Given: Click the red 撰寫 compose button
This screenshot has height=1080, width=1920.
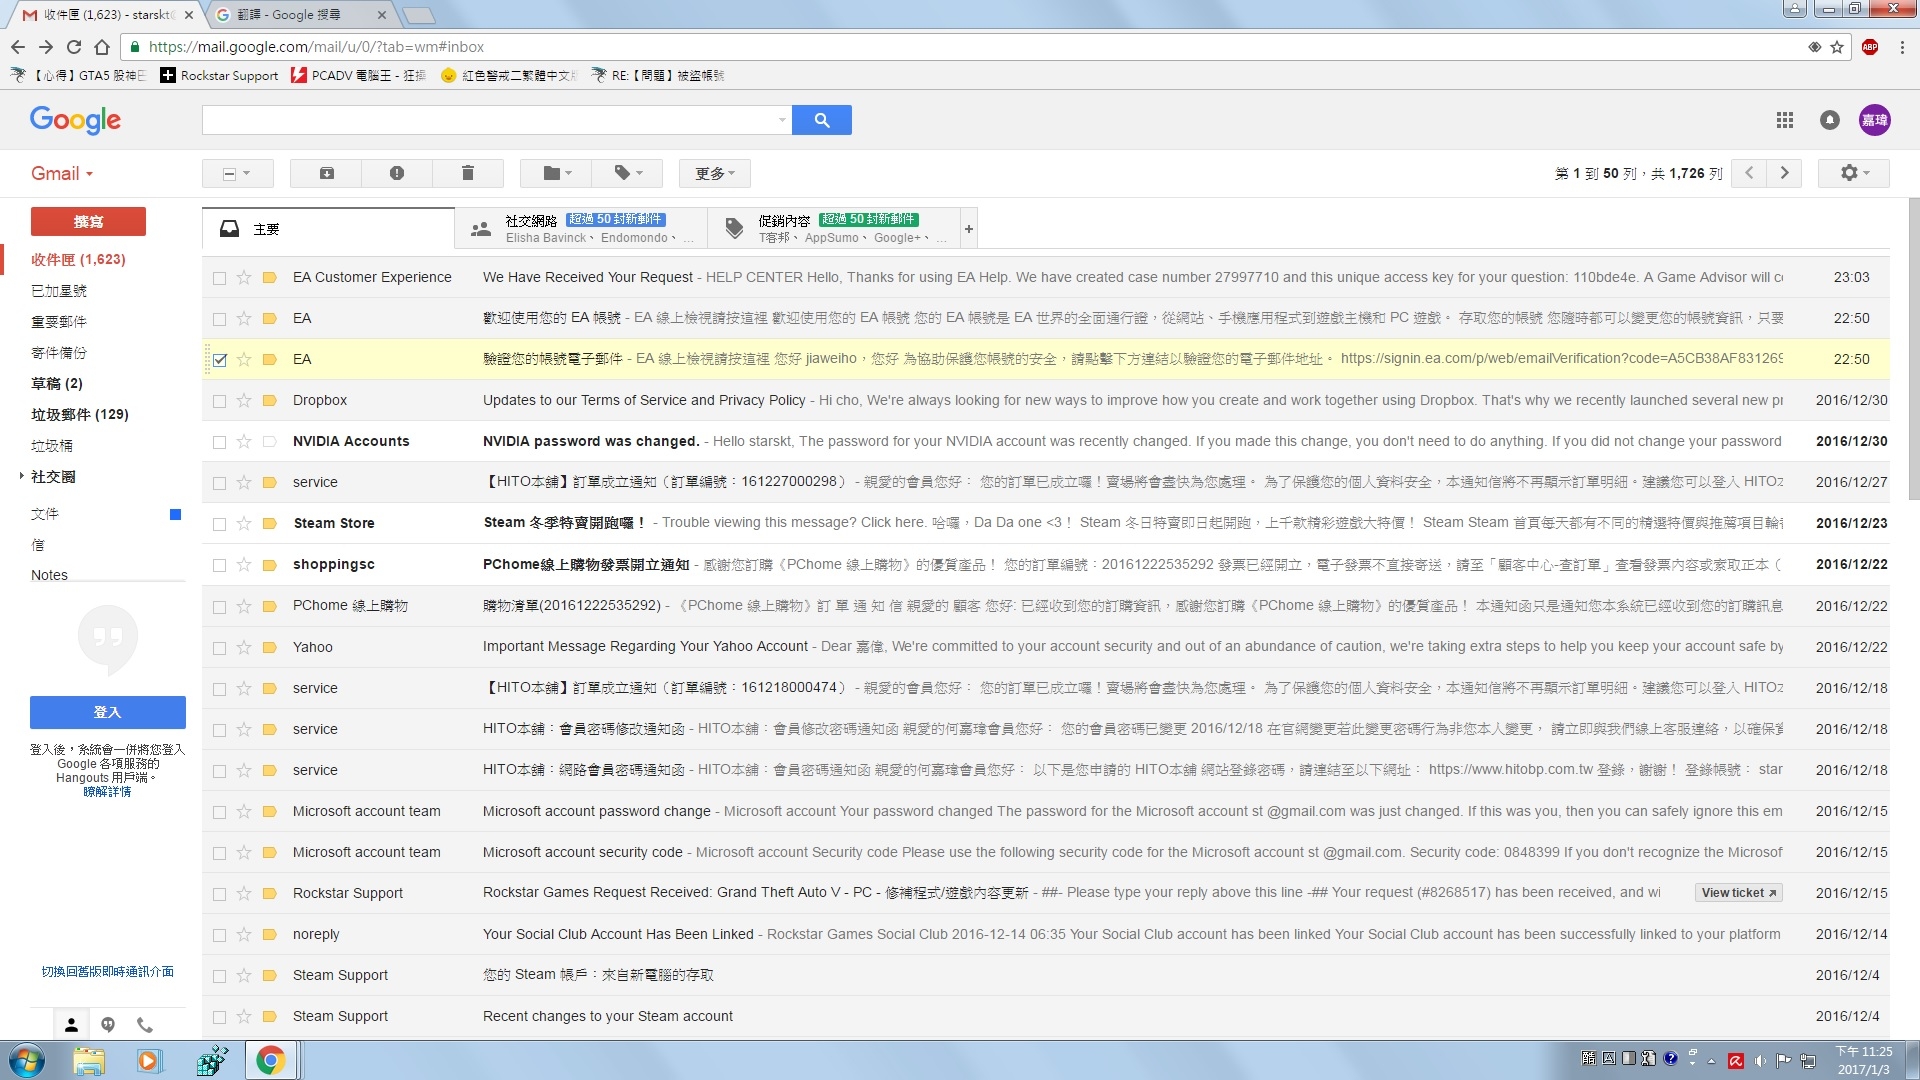Looking at the screenshot, I should coord(88,222).
